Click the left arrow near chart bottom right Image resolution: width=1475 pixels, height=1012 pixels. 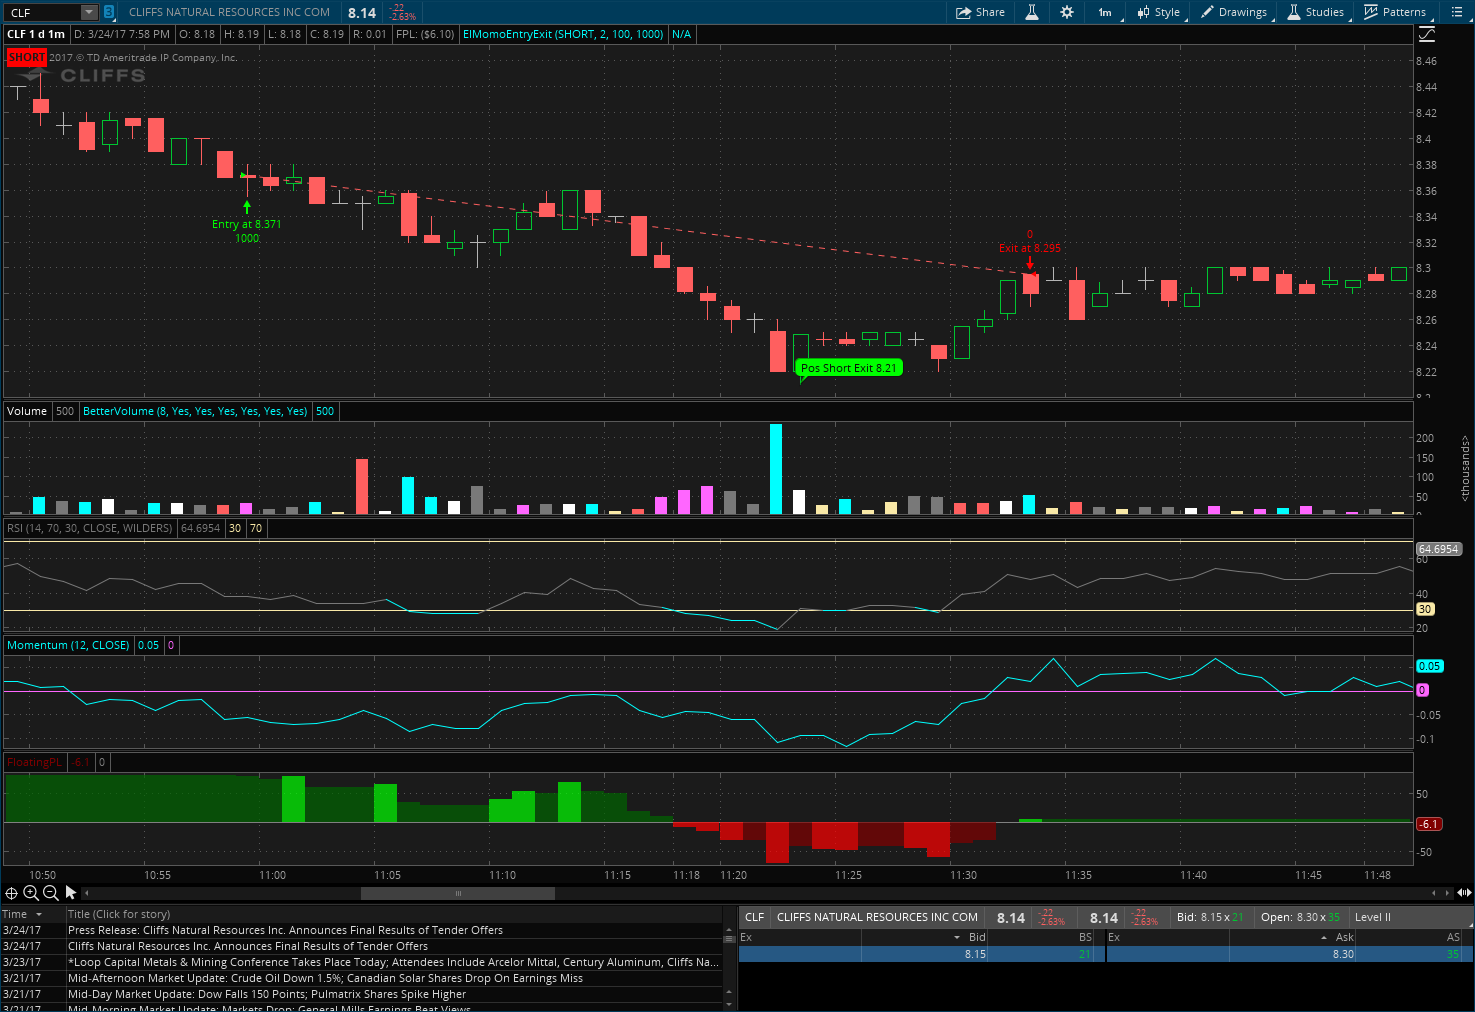click(x=1434, y=893)
